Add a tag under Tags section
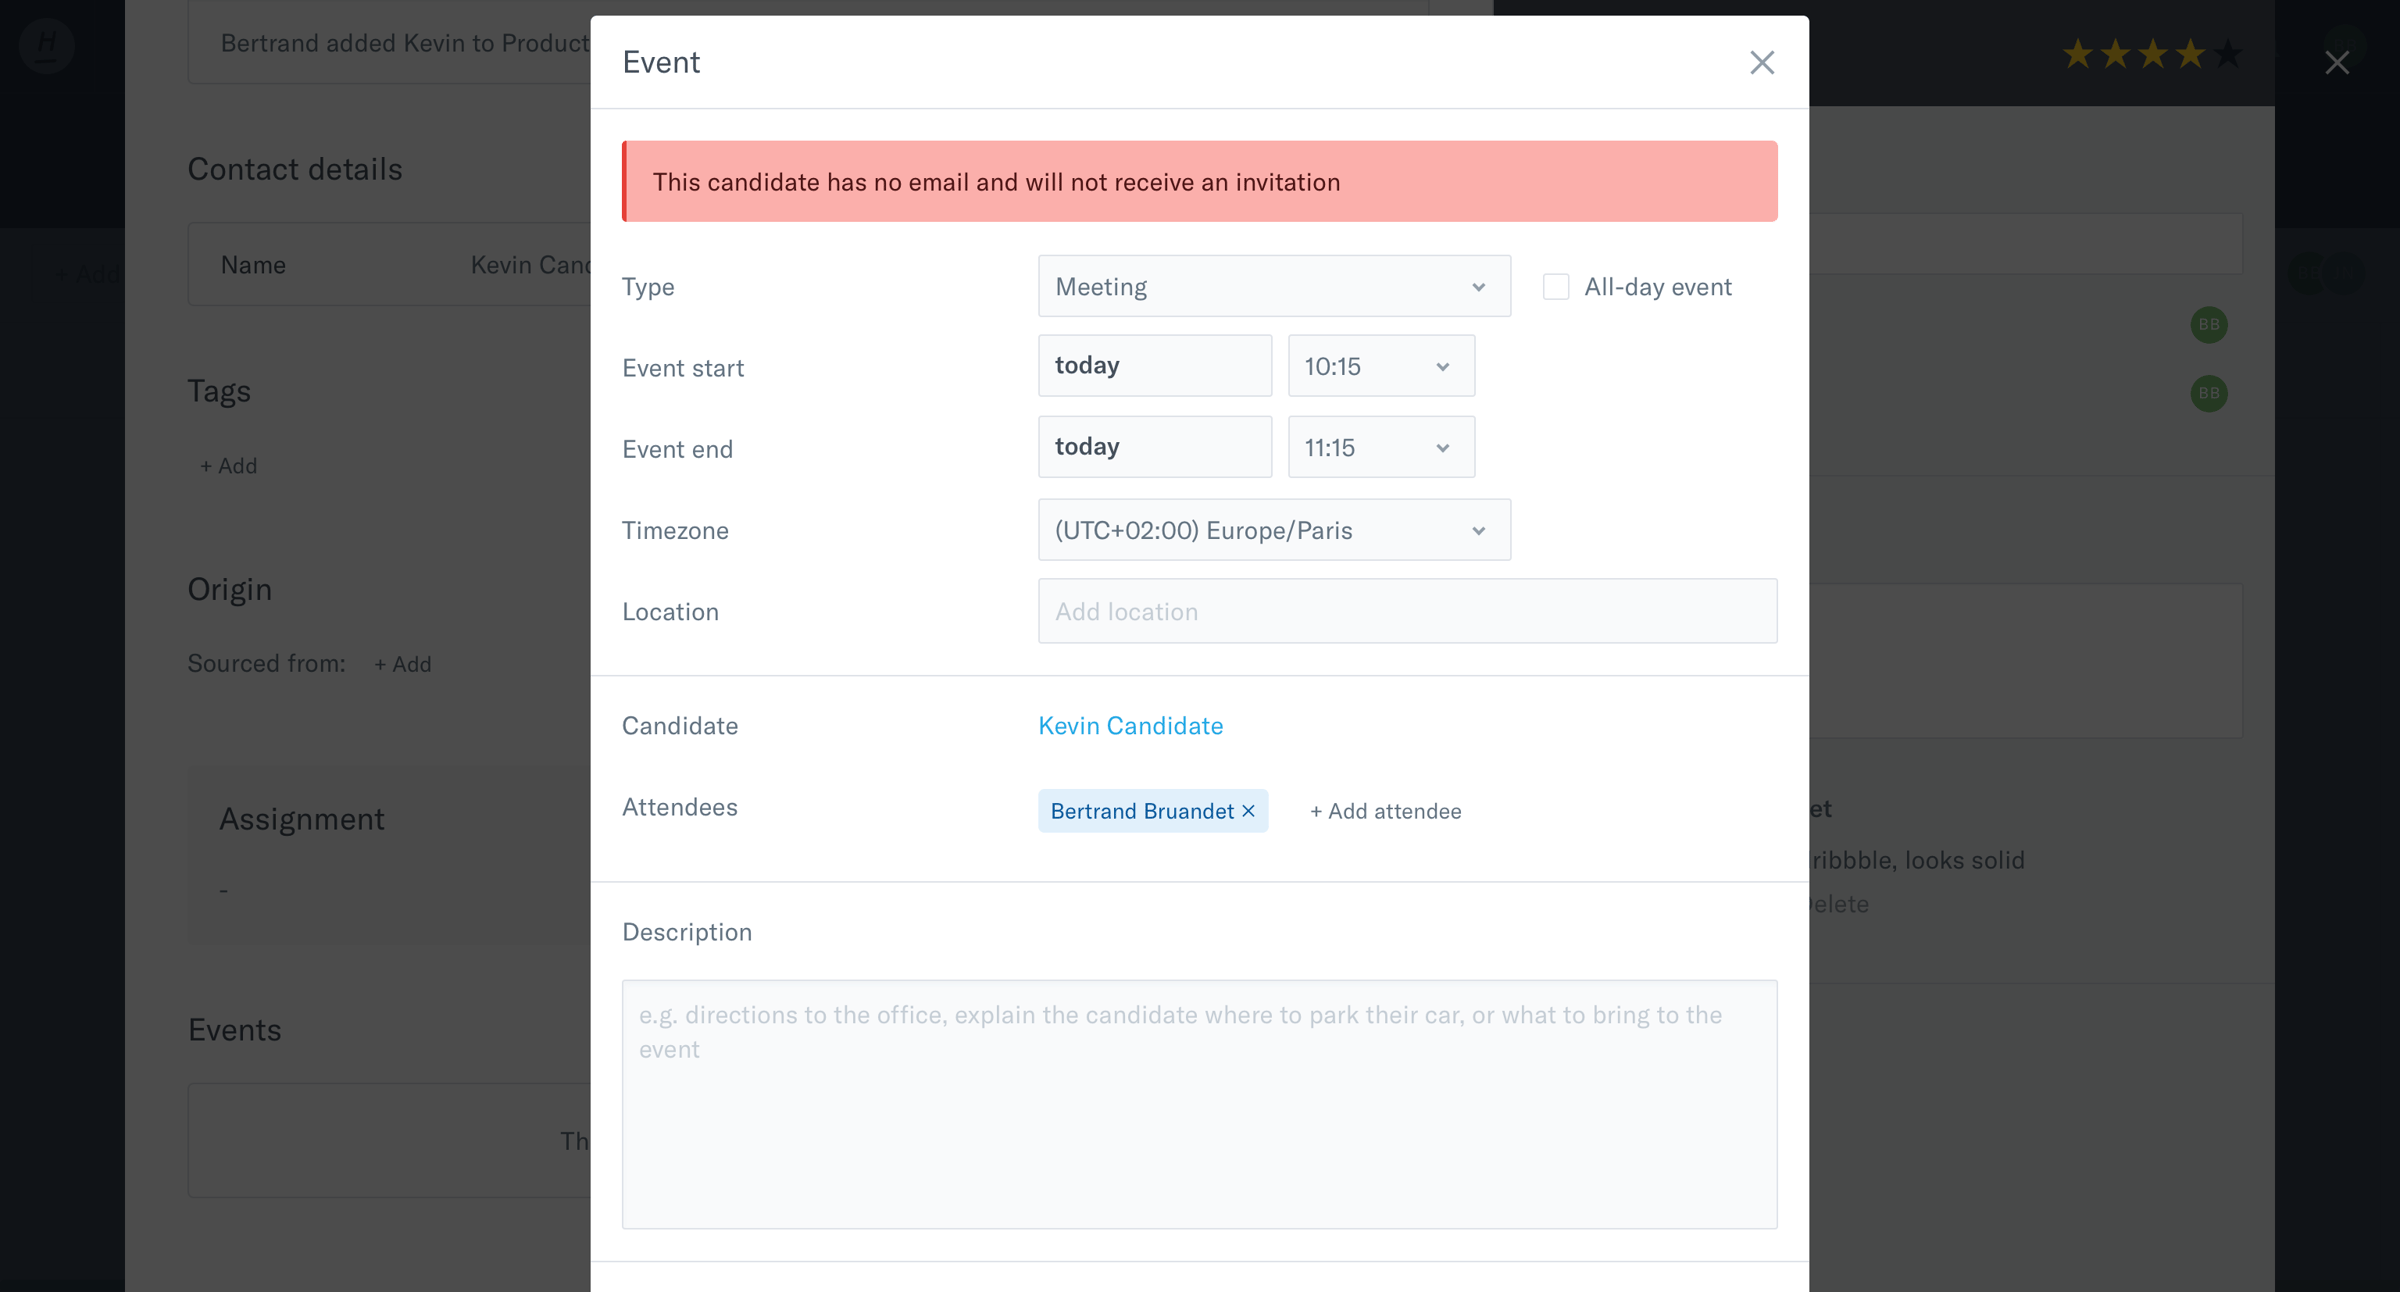The width and height of the screenshot is (2400, 1292). coord(228,466)
